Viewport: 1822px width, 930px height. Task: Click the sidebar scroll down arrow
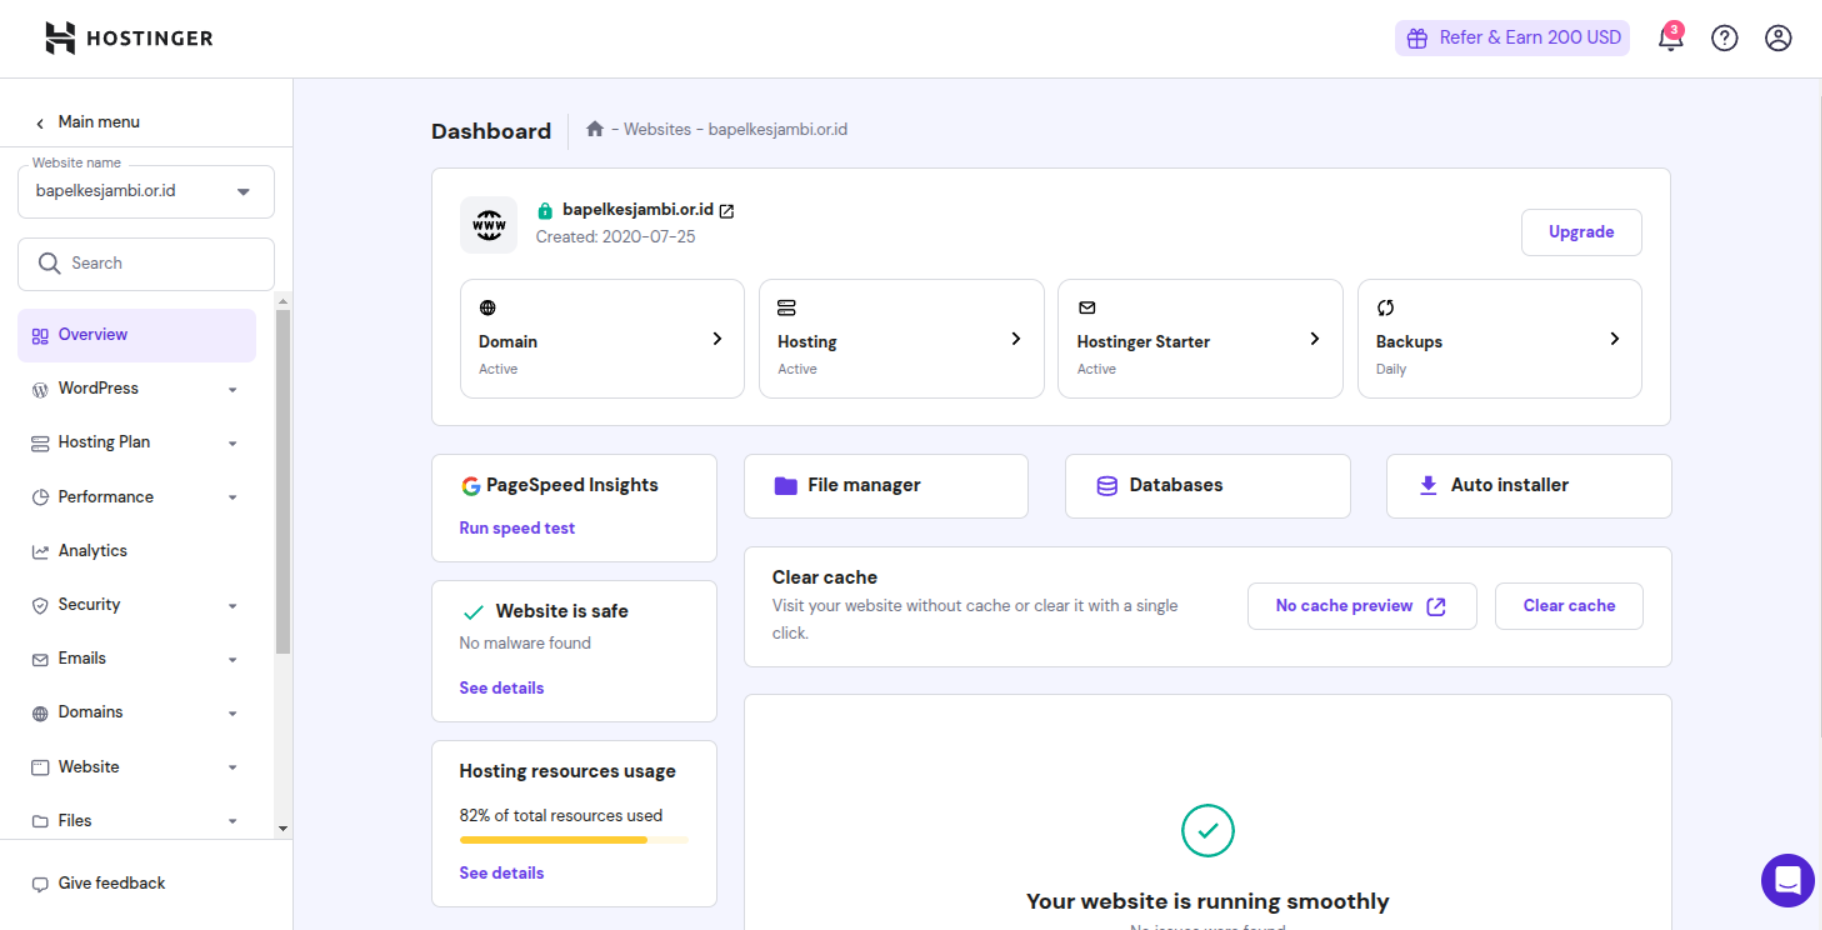coord(283,828)
